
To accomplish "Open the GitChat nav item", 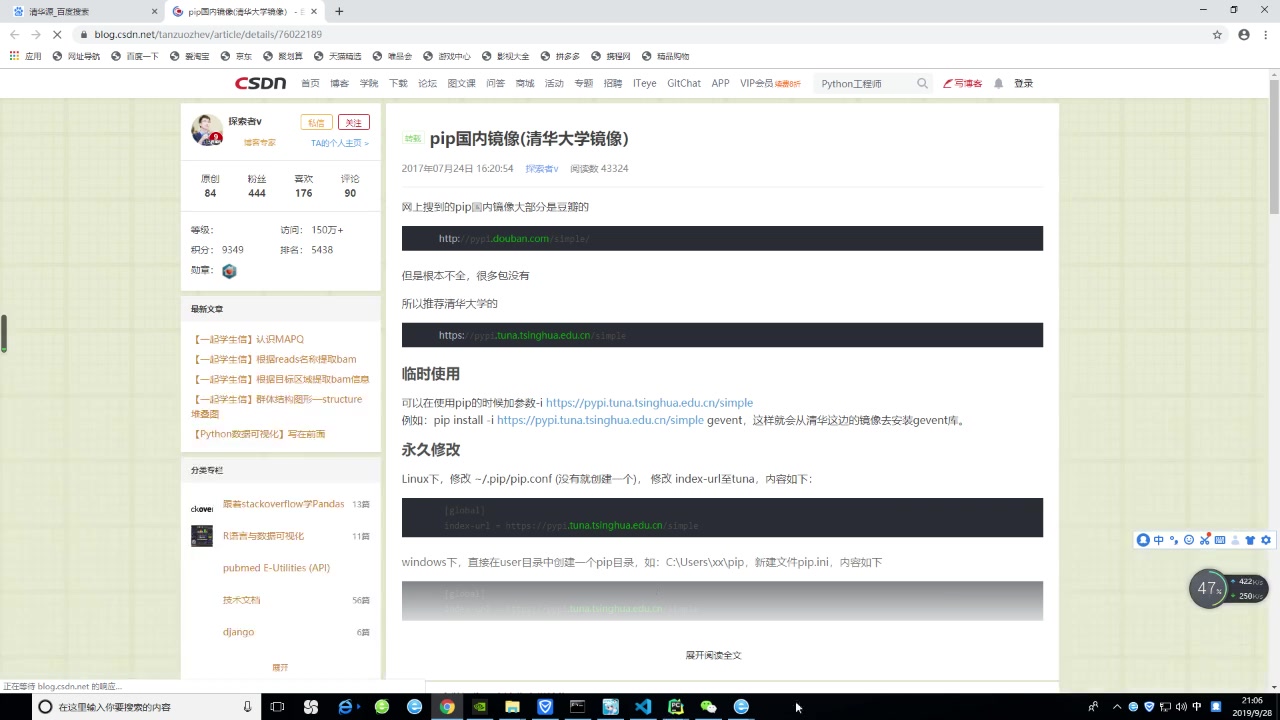I will [684, 84].
